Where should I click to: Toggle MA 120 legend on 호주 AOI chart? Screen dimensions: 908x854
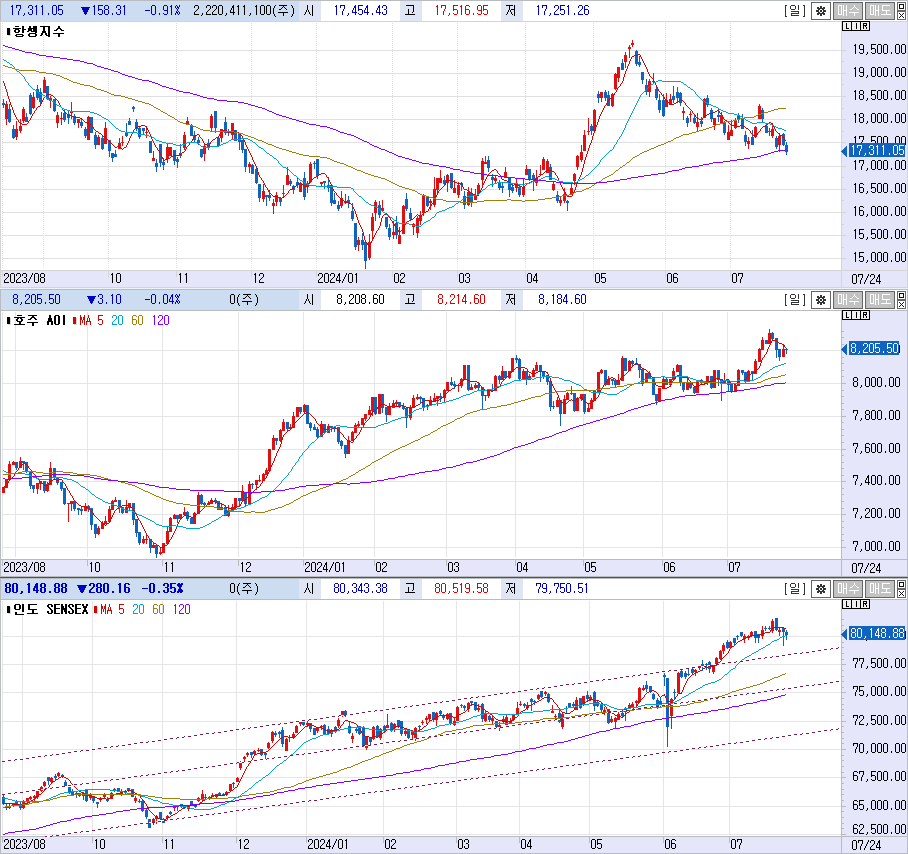tap(160, 320)
